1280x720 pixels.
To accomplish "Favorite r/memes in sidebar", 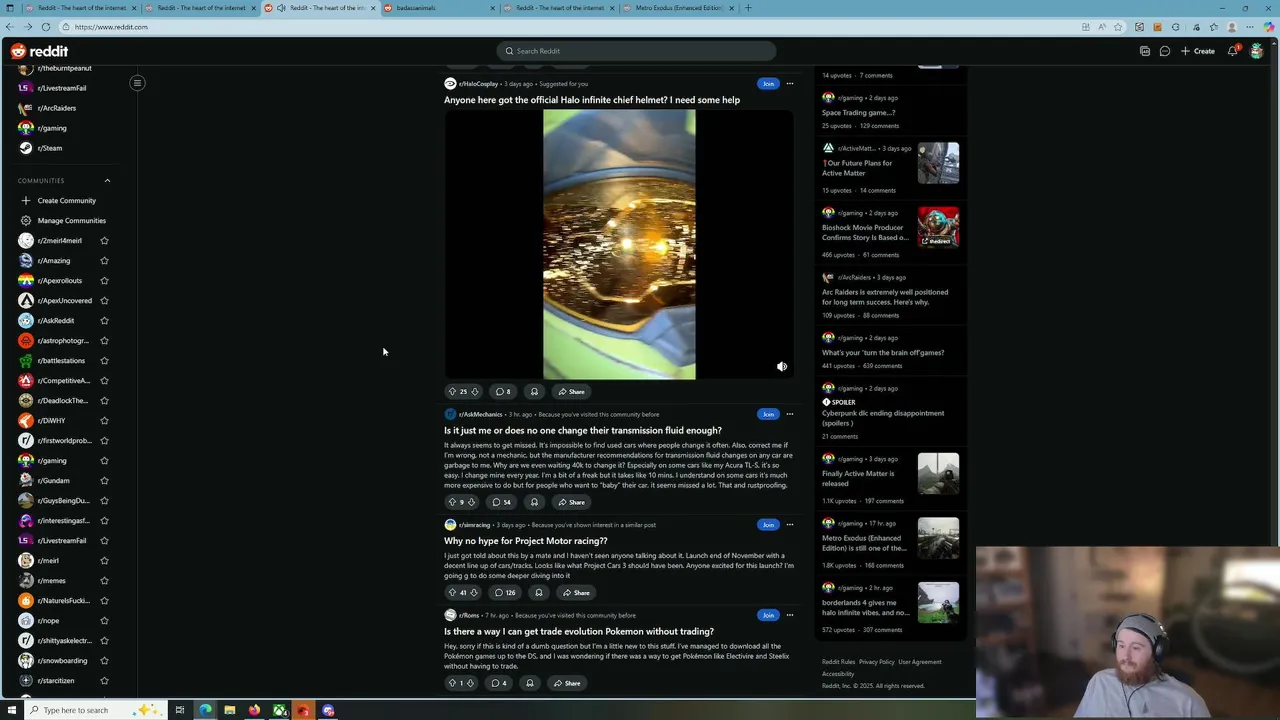I will click(104, 581).
